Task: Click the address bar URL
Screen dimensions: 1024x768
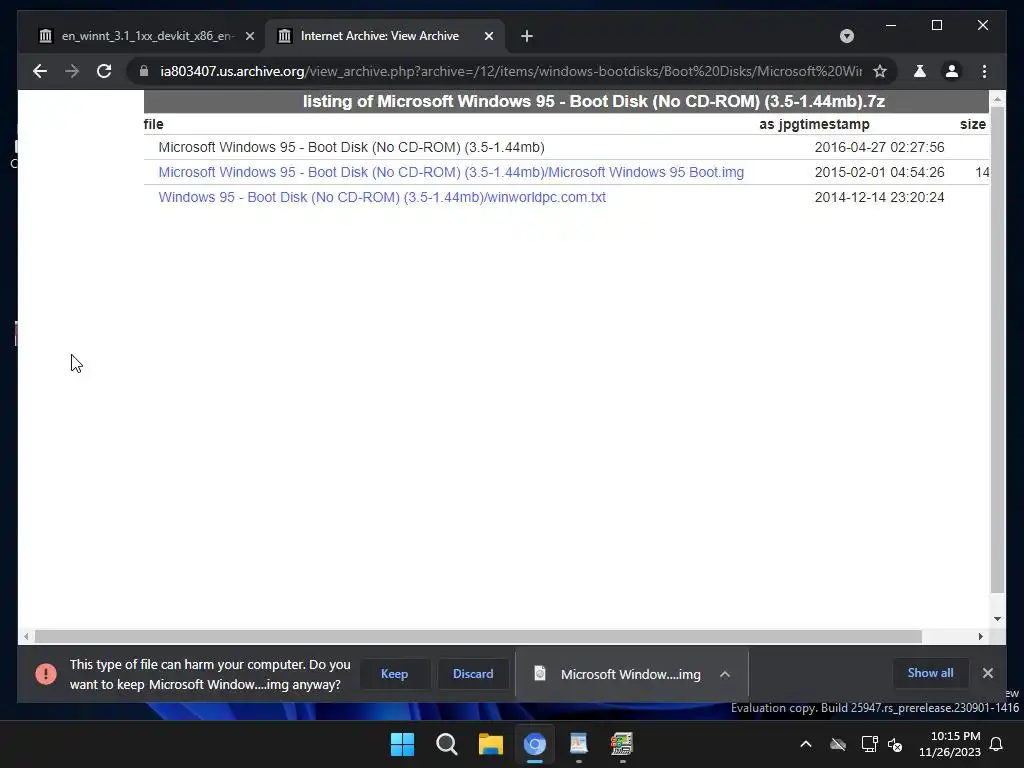Action: 511,71
